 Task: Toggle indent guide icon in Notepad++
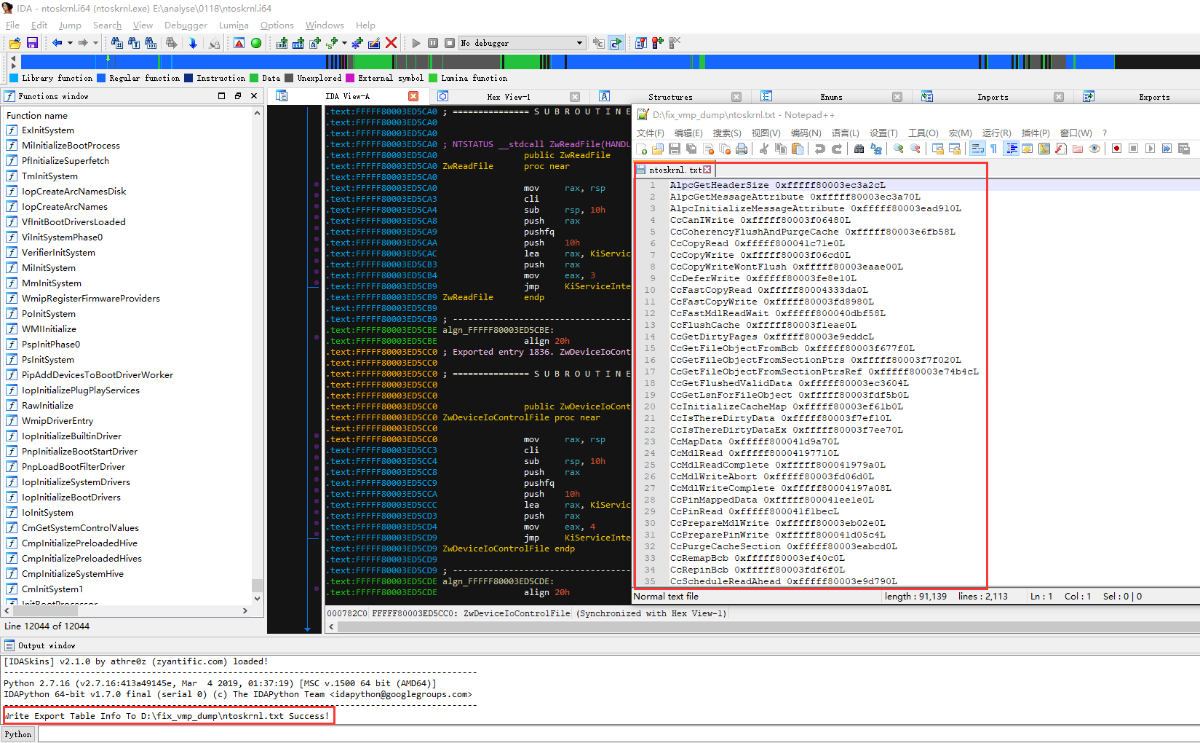point(1011,148)
